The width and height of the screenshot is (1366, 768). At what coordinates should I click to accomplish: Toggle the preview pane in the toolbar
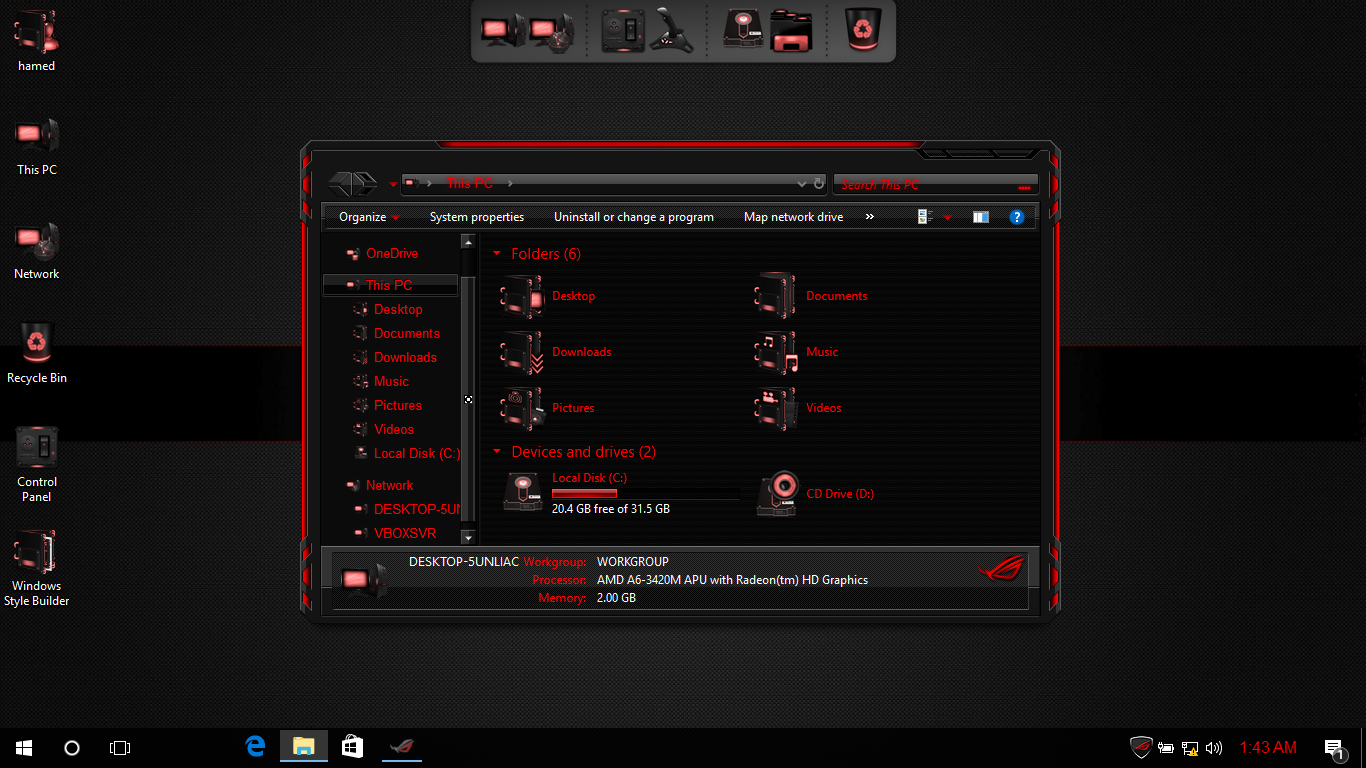(980, 216)
